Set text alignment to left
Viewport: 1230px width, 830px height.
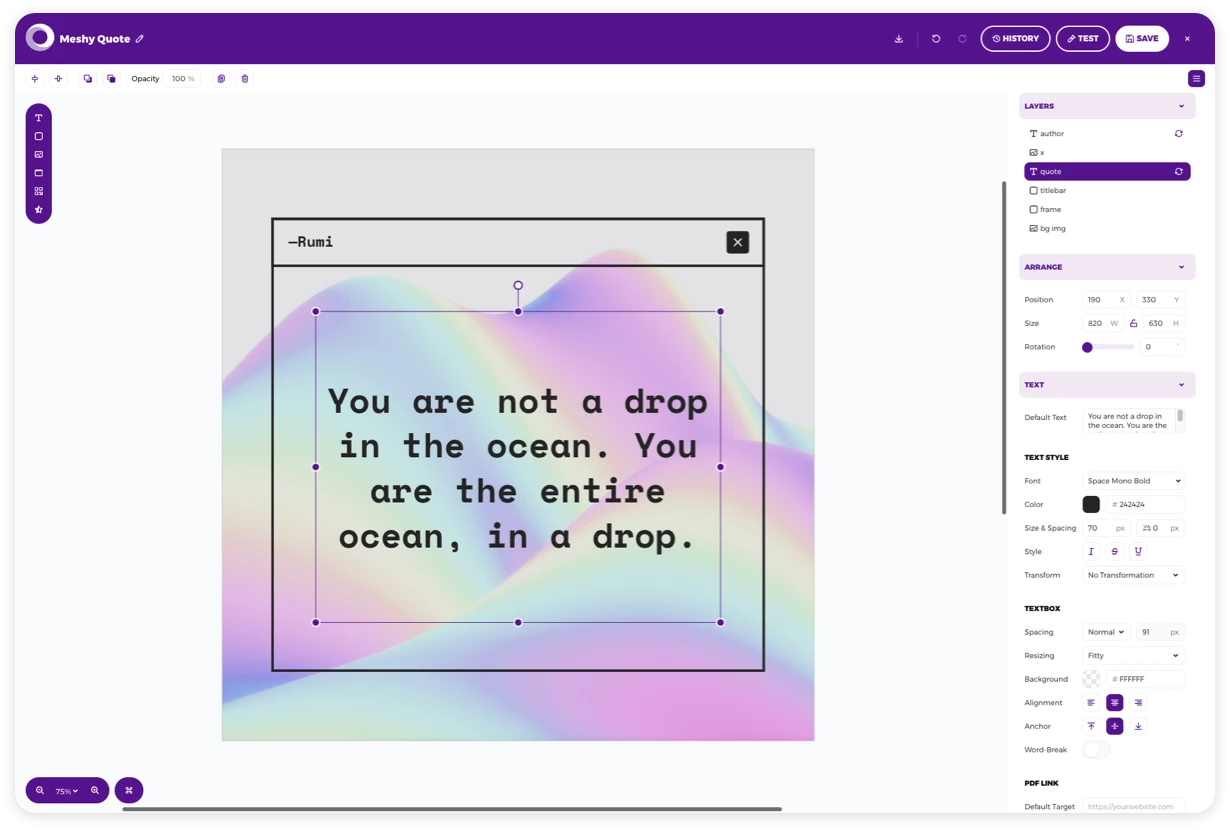[1091, 703]
